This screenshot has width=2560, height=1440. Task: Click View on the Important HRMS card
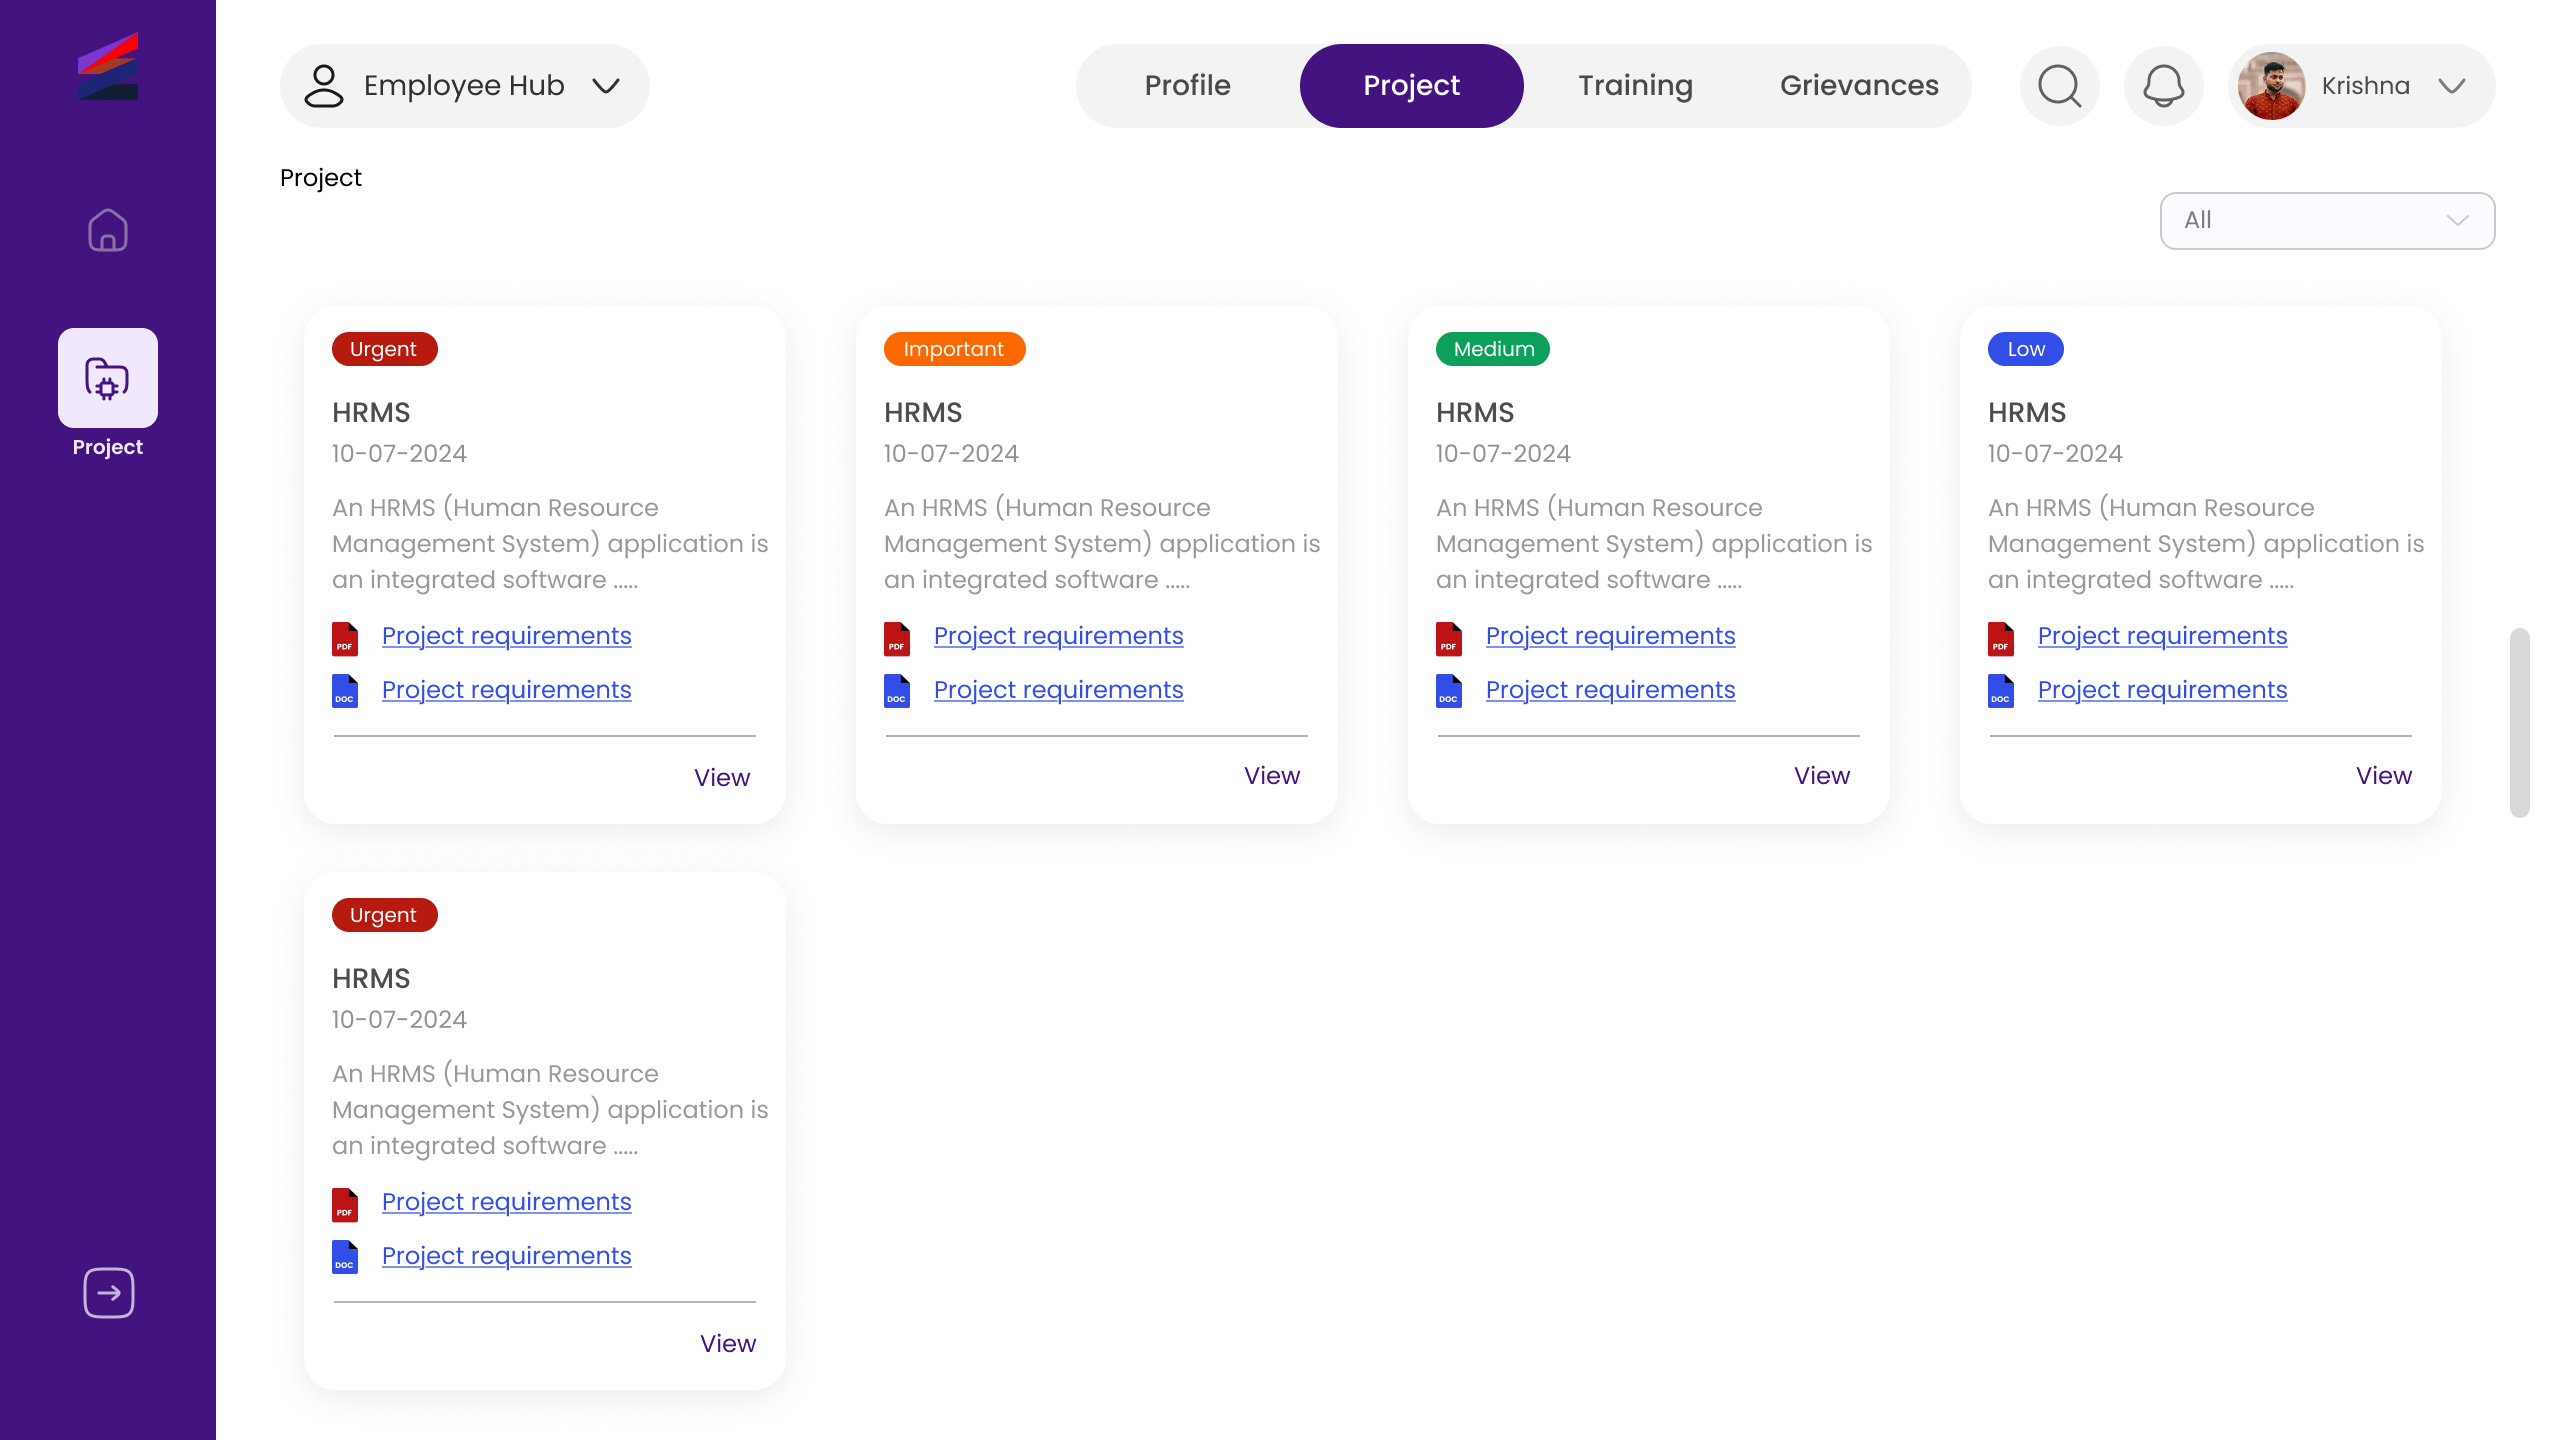pos(1271,776)
